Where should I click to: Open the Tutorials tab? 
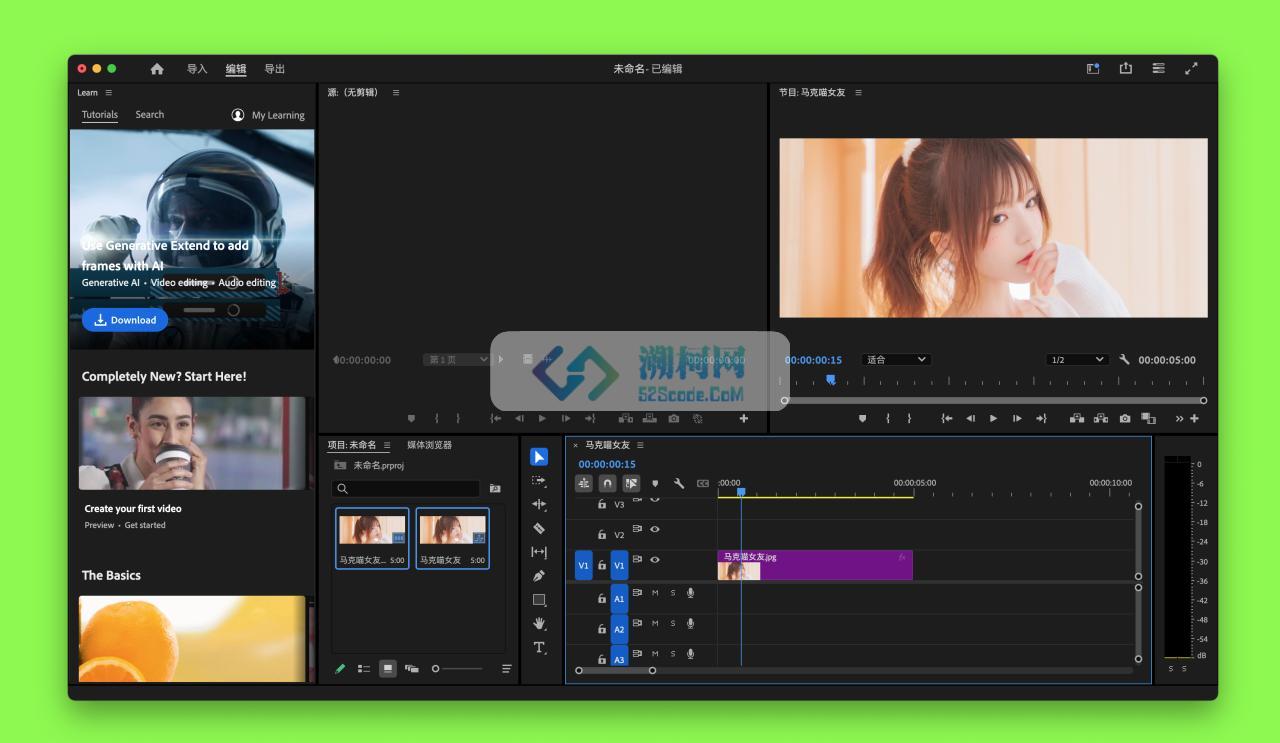pyautogui.click(x=100, y=115)
